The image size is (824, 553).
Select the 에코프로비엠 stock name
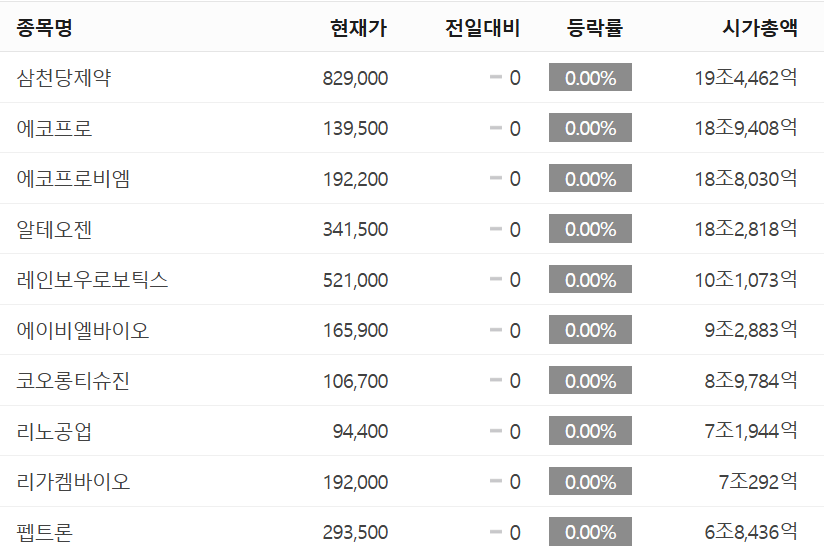point(73,179)
